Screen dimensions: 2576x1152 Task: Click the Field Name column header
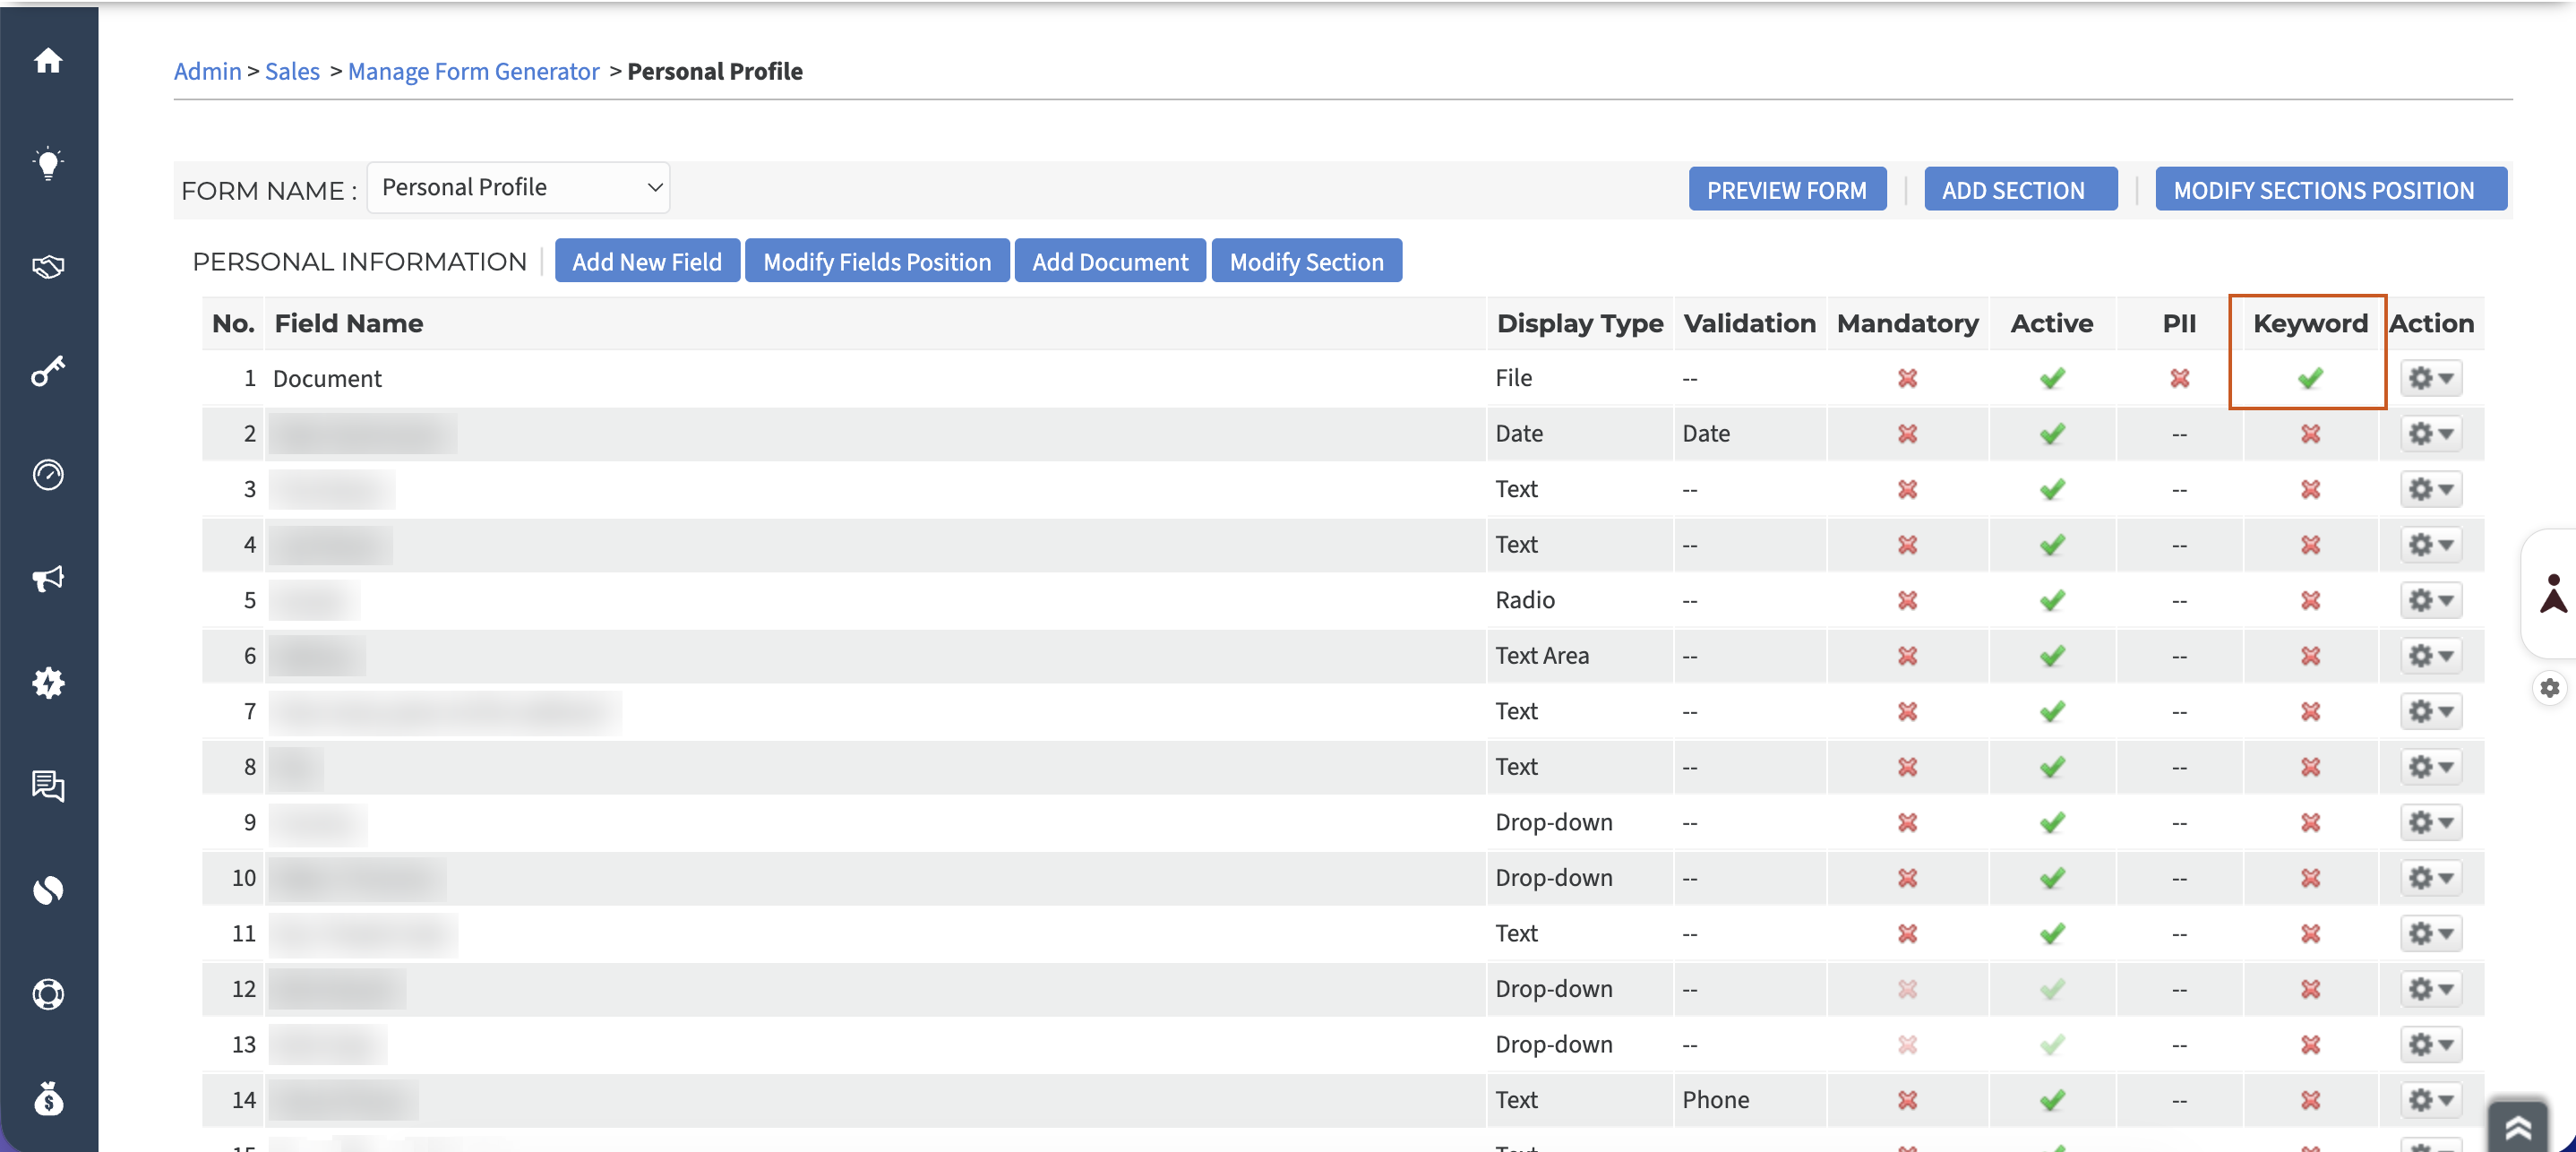pyautogui.click(x=348, y=323)
